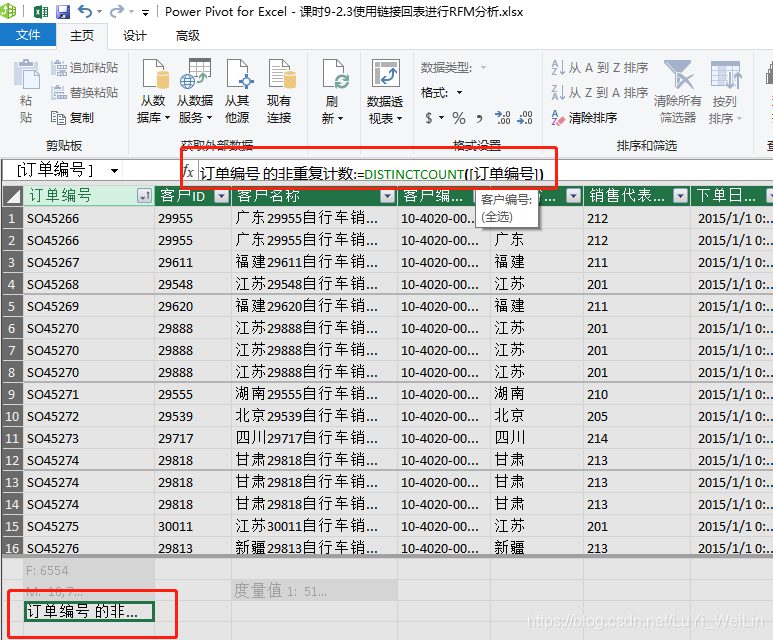This screenshot has width=773, height=640.
Task: Apply thousands separator comma format
Action: (x=479, y=118)
